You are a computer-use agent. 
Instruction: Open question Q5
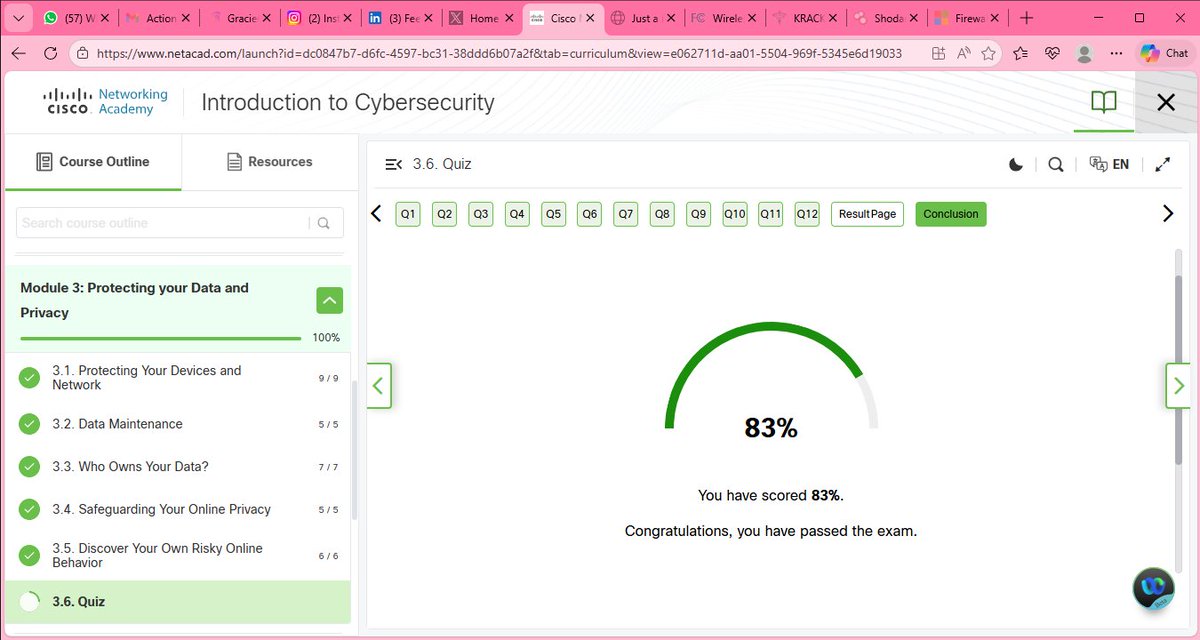click(554, 214)
